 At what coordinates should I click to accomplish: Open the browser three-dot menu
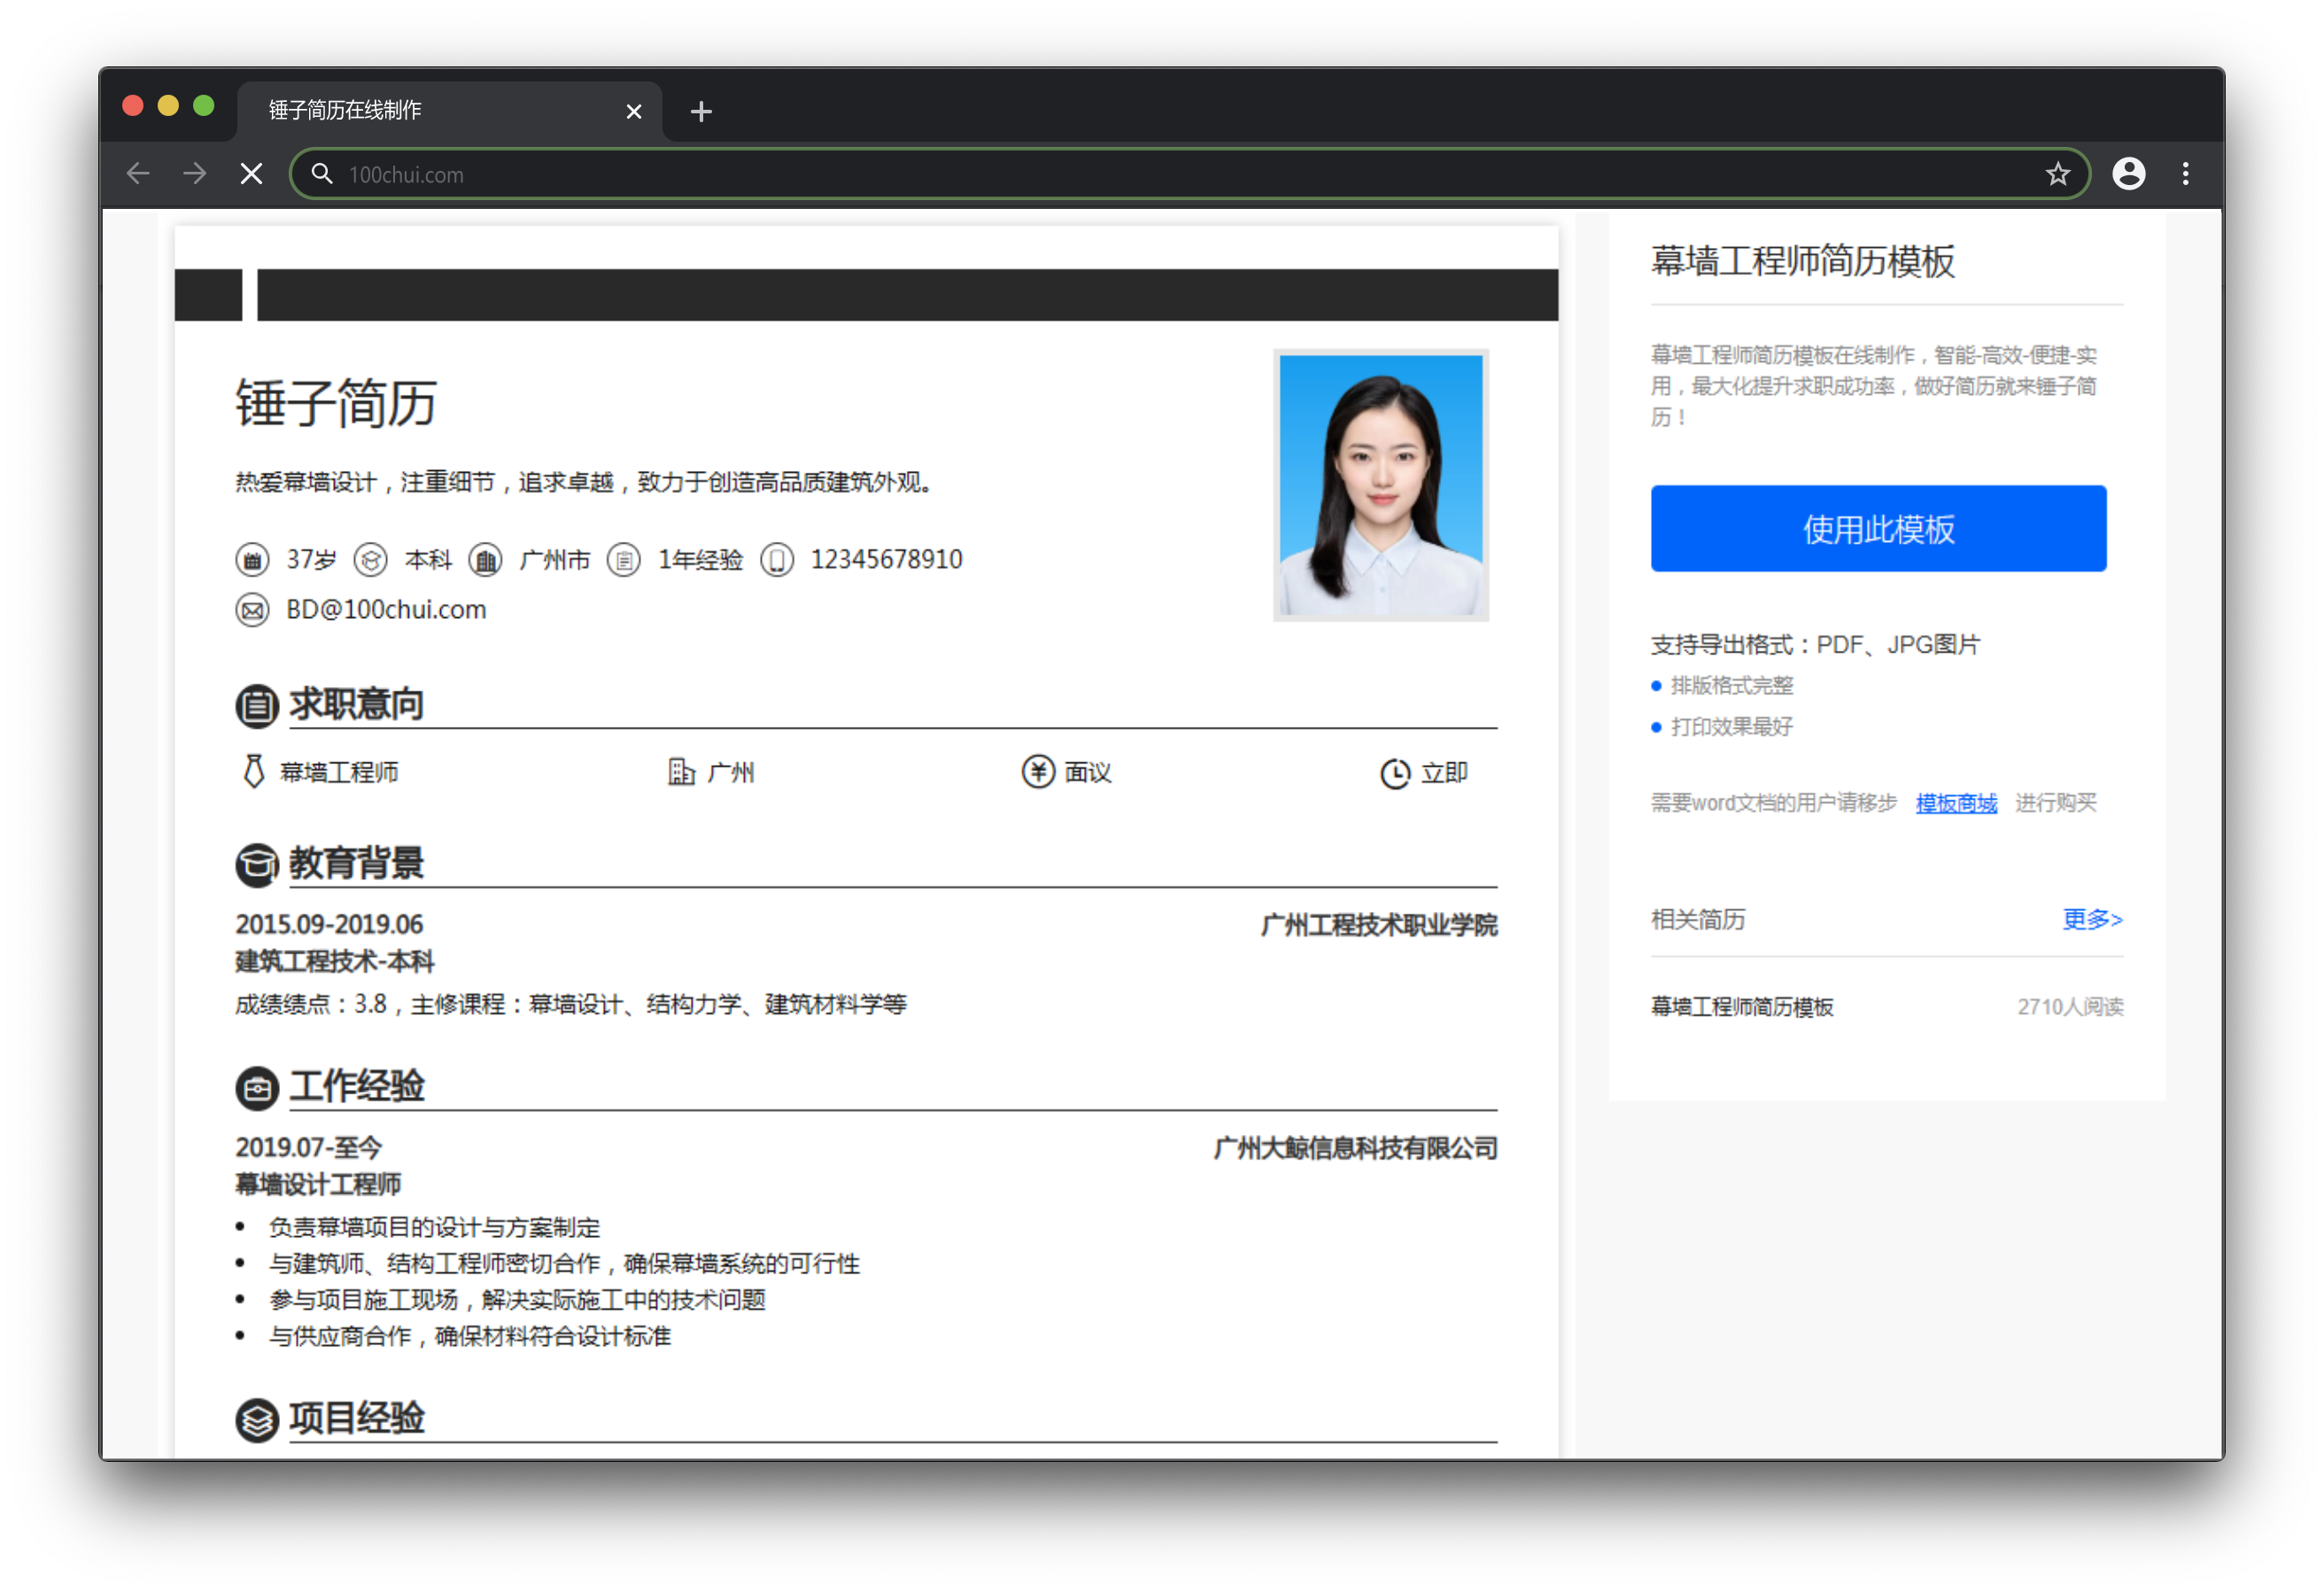(x=2185, y=174)
